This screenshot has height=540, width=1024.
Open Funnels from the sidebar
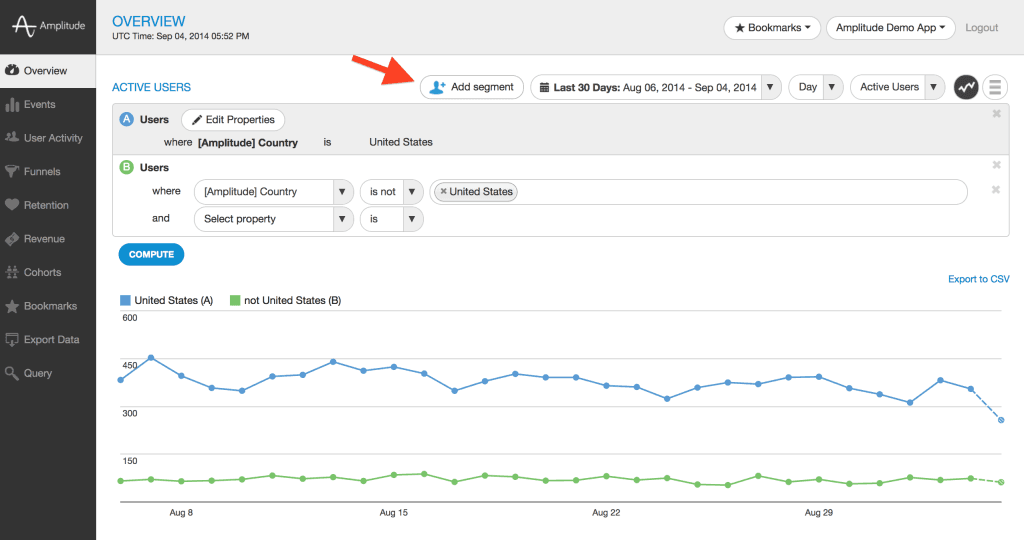[42, 171]
